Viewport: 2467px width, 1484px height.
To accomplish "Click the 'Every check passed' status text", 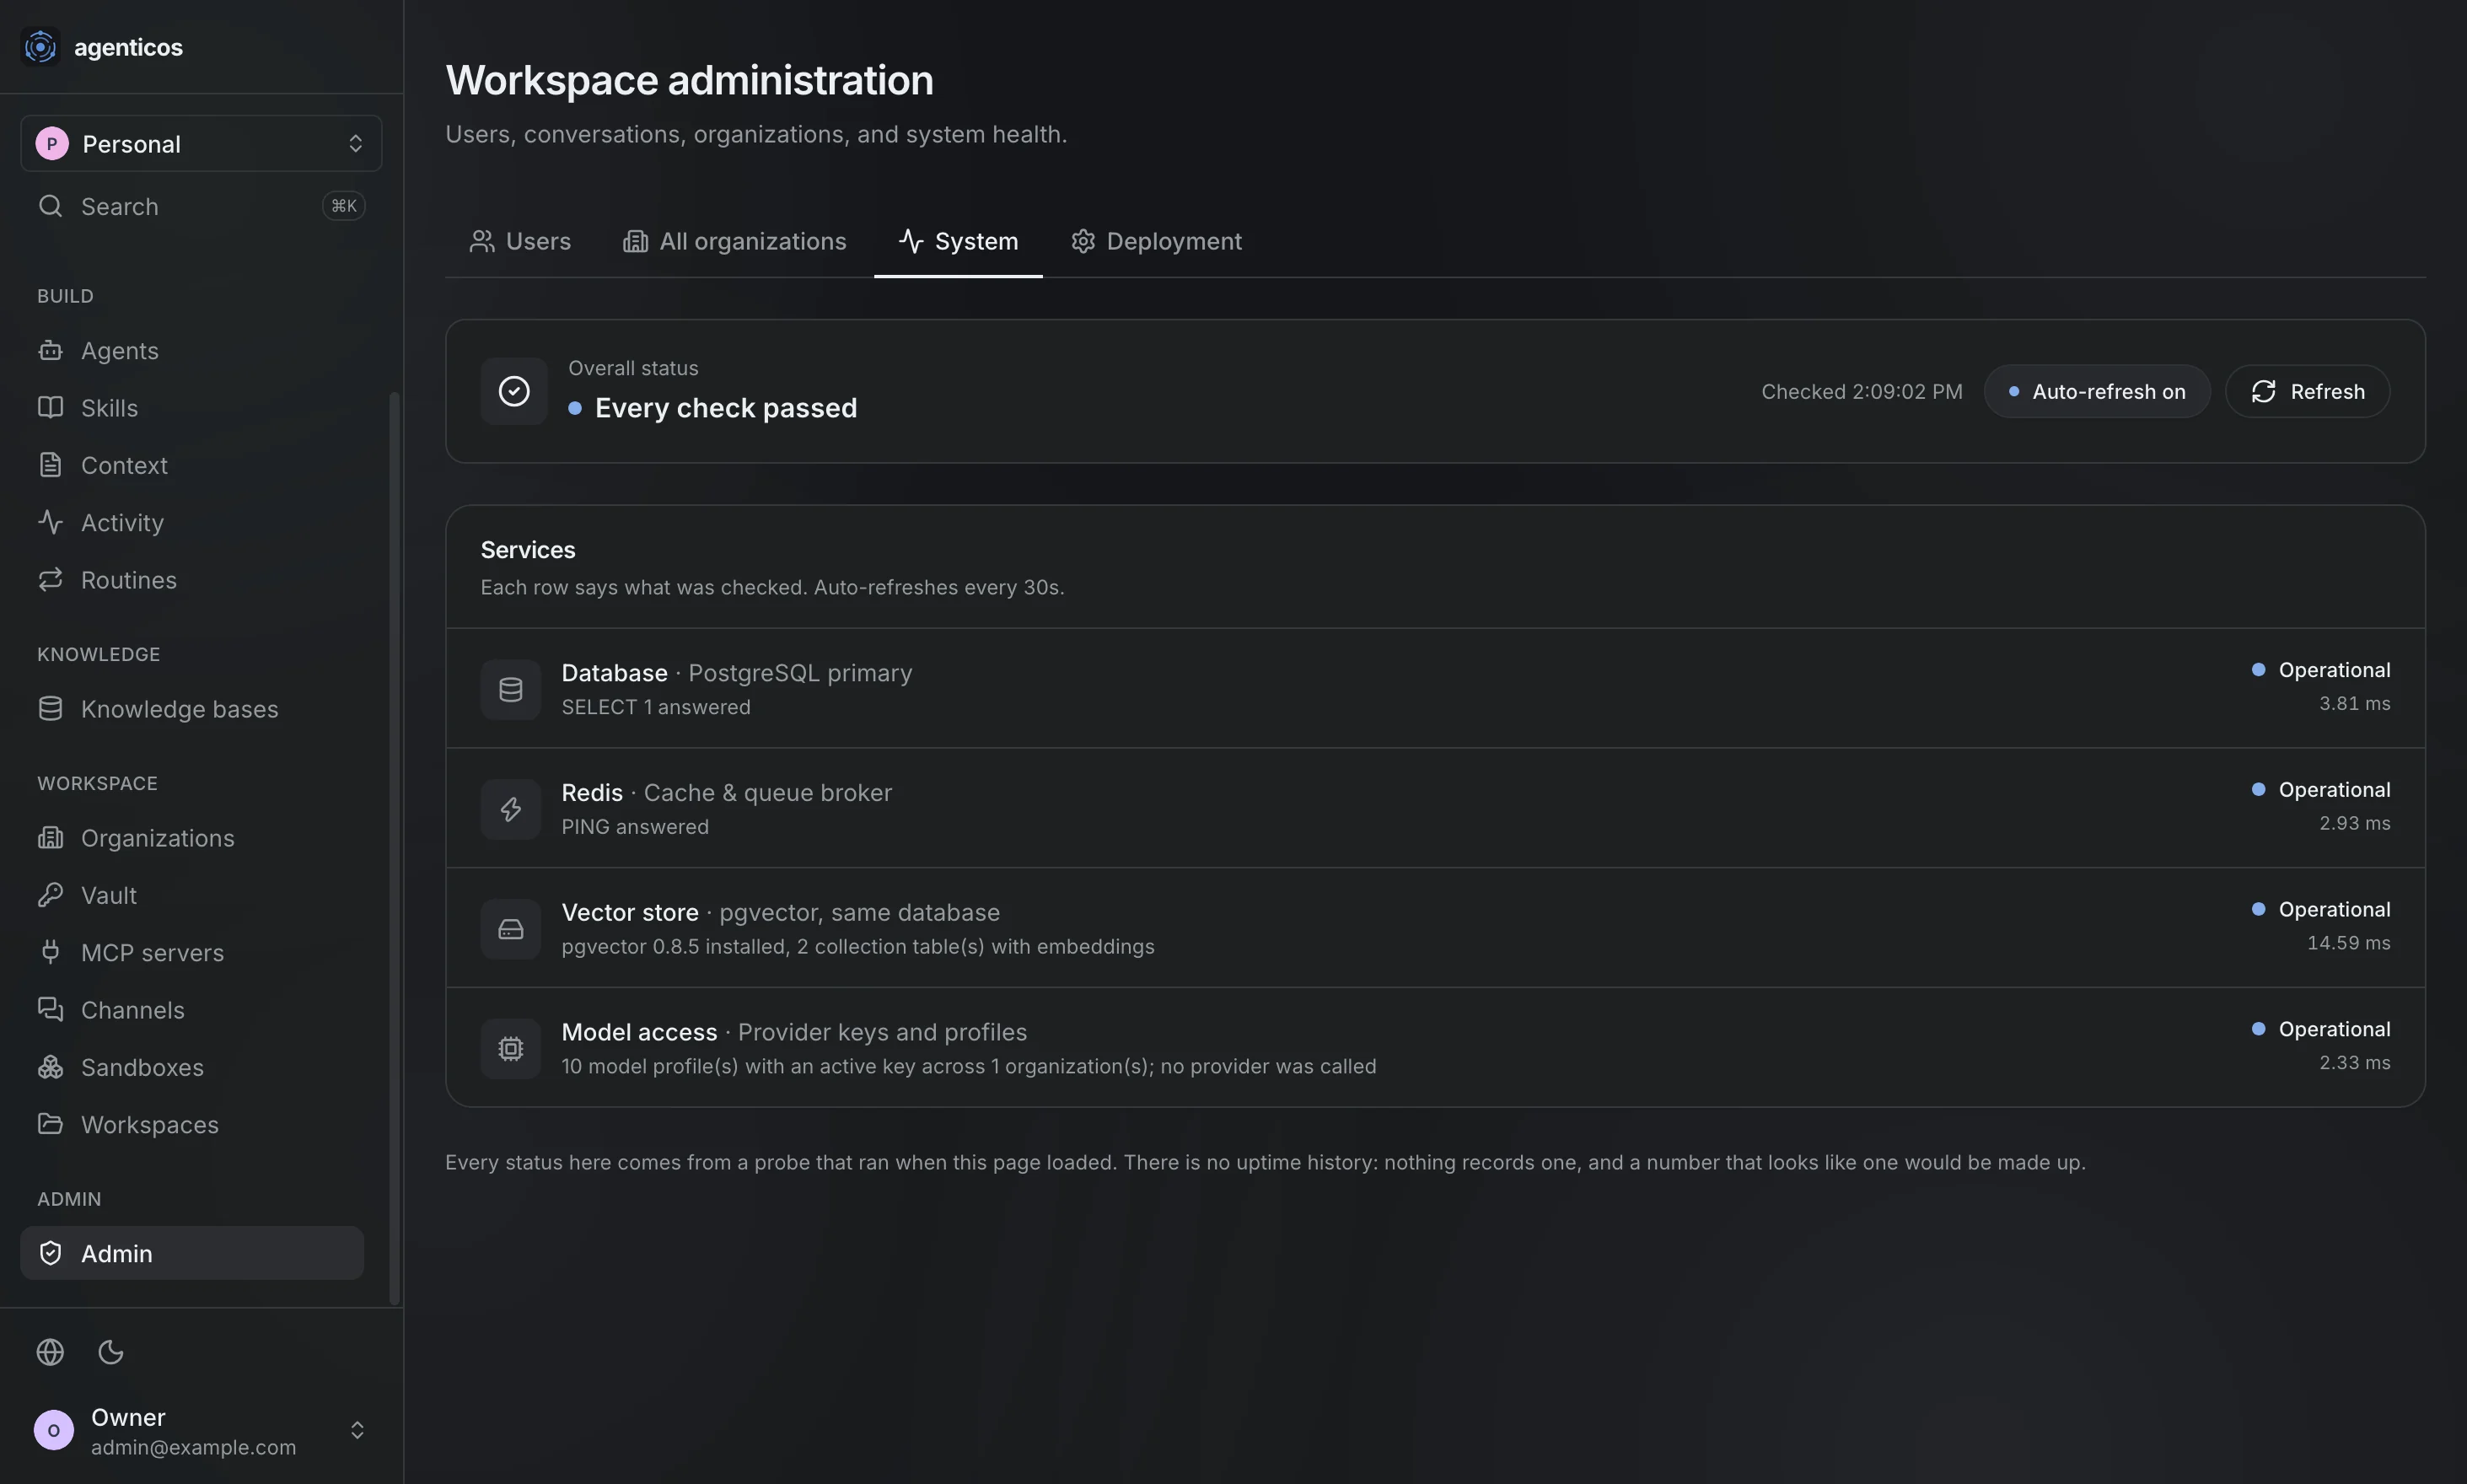I will (x=726, y=408).
